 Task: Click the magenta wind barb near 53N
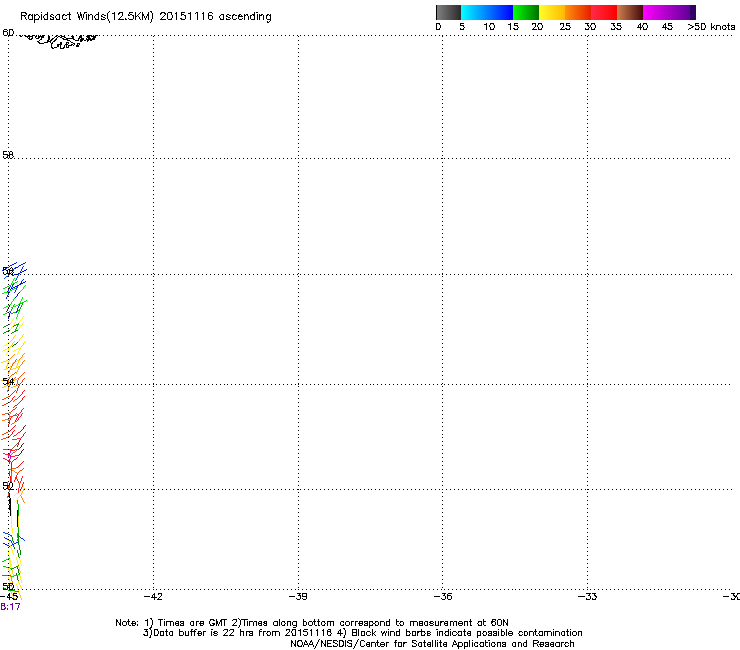[x=9, y=462]
